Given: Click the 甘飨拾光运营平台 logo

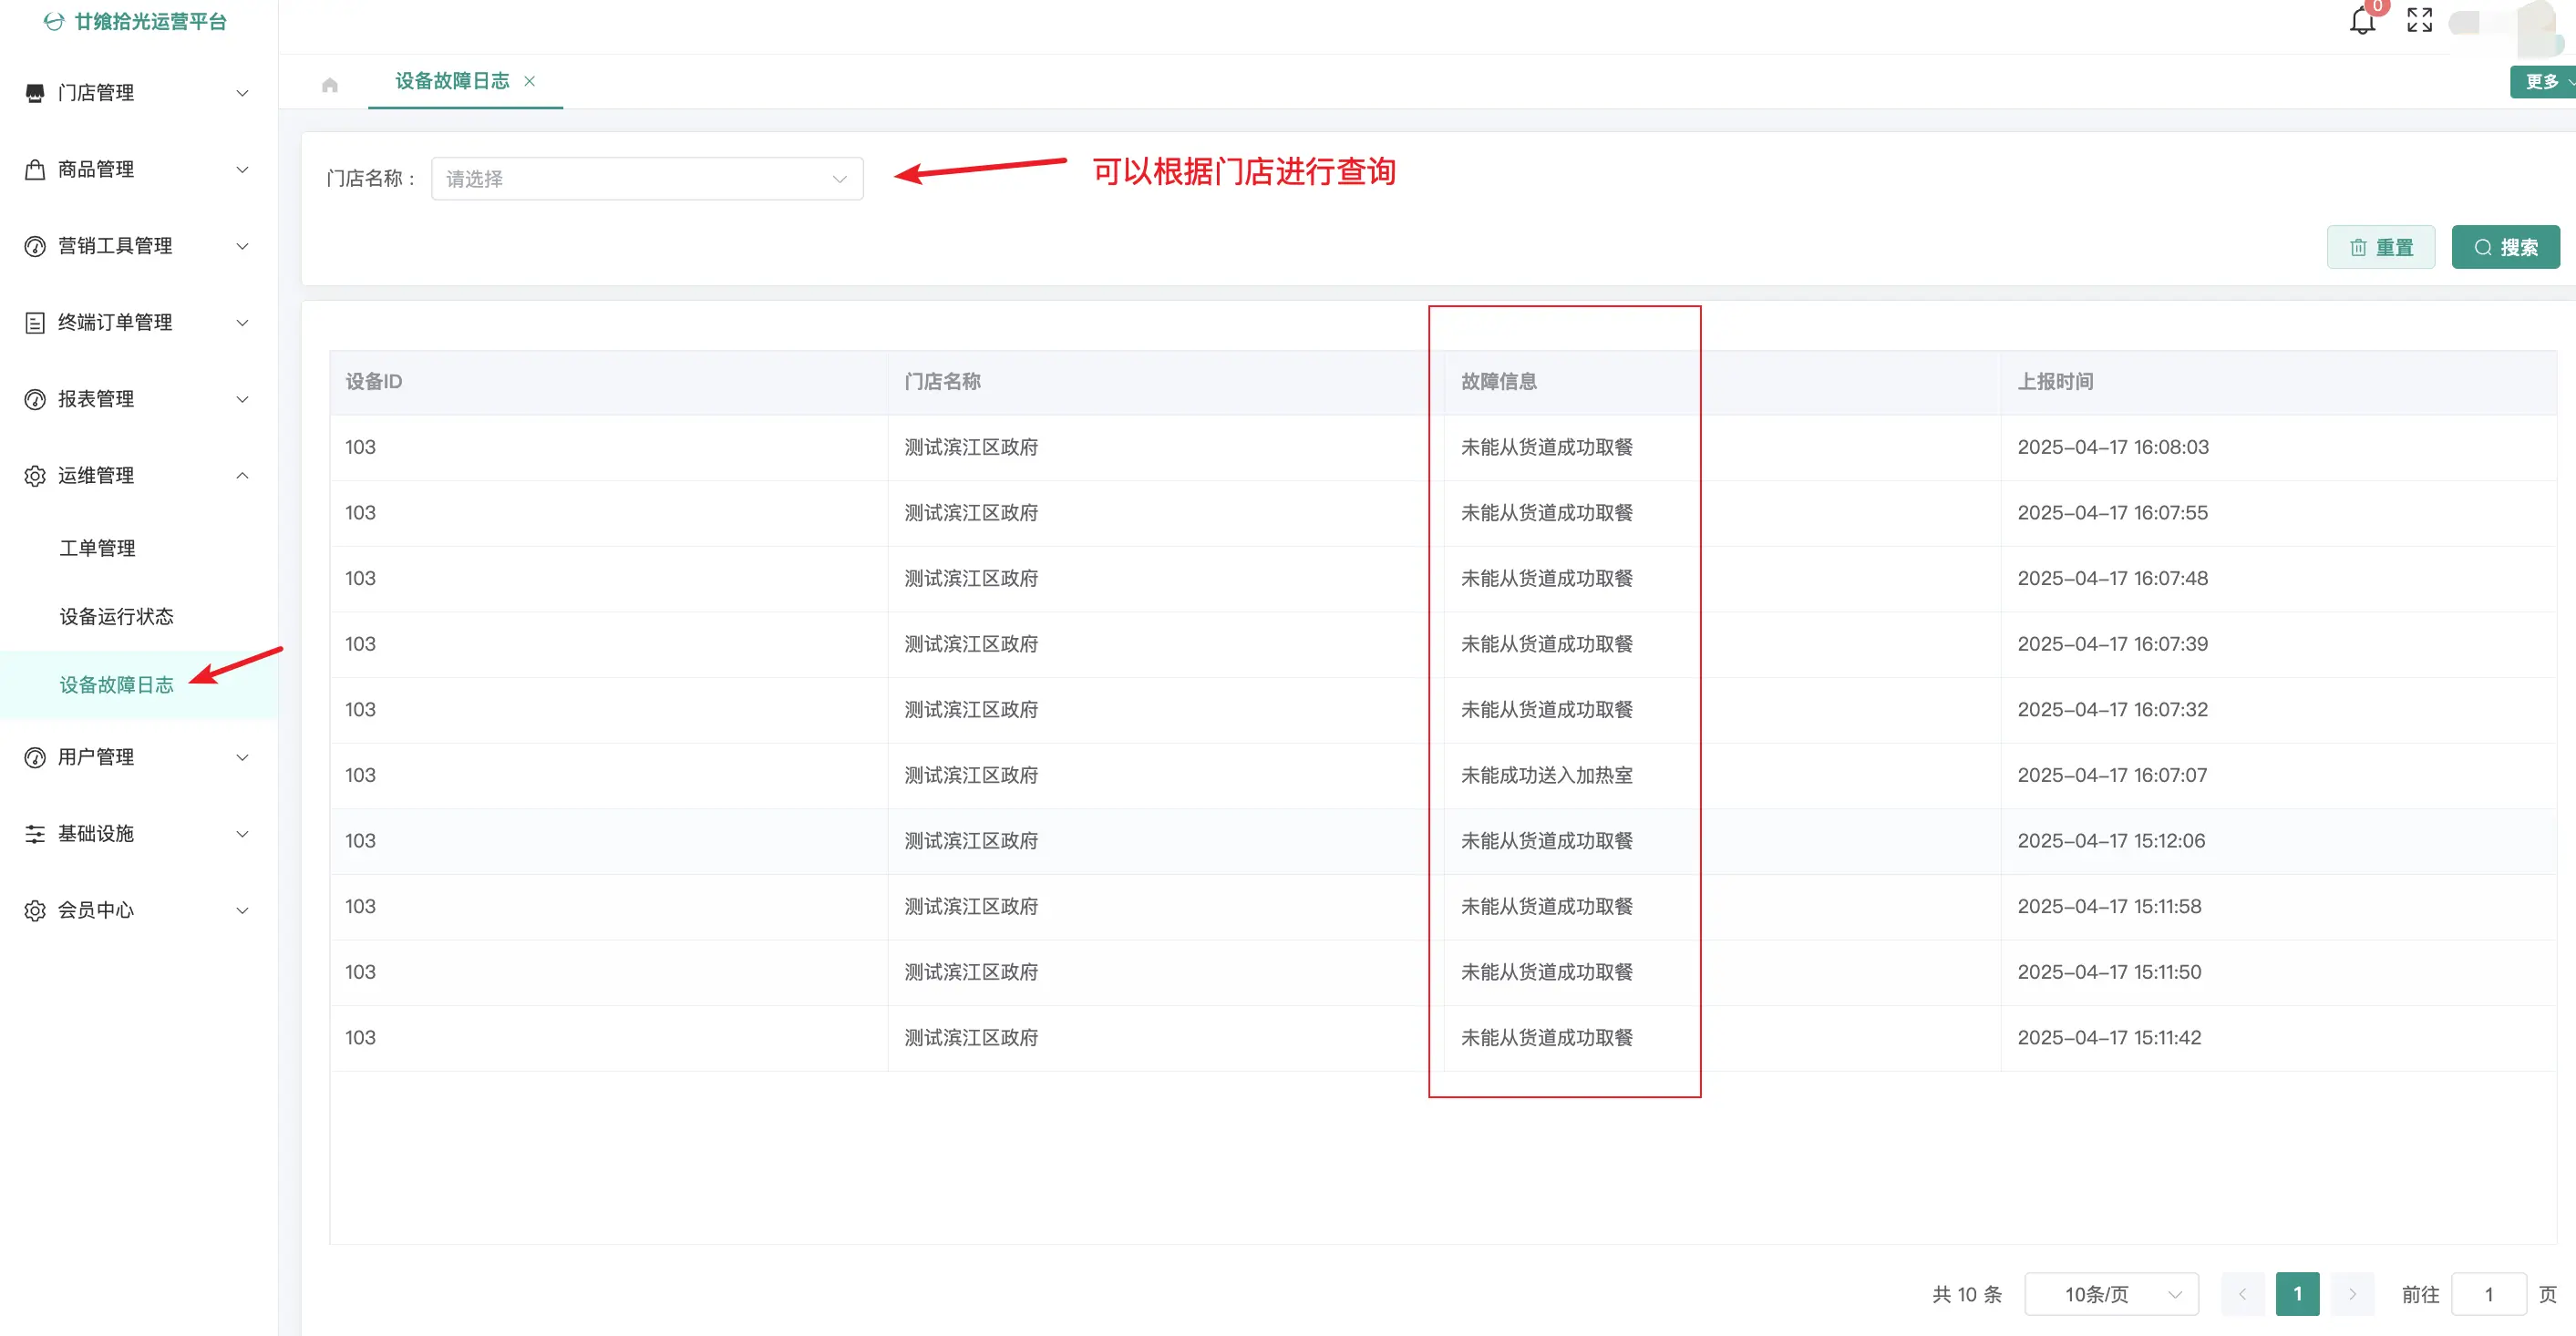Looking at the screenshot, I should (137, 21).
